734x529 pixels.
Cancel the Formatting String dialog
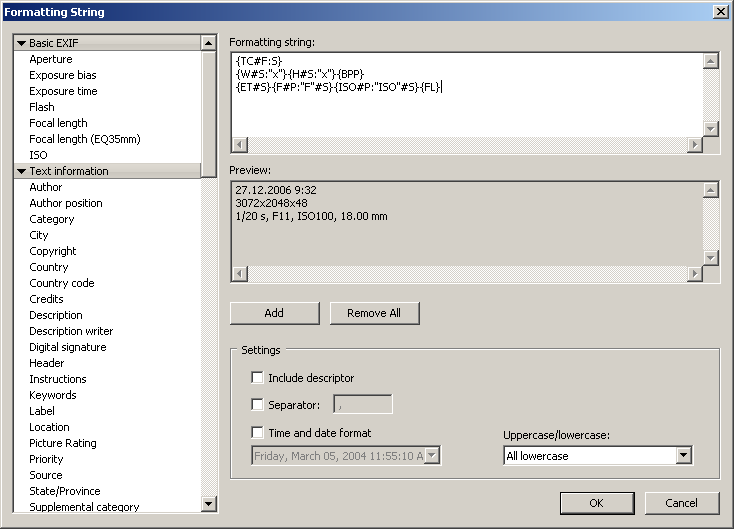click(682, 503)
